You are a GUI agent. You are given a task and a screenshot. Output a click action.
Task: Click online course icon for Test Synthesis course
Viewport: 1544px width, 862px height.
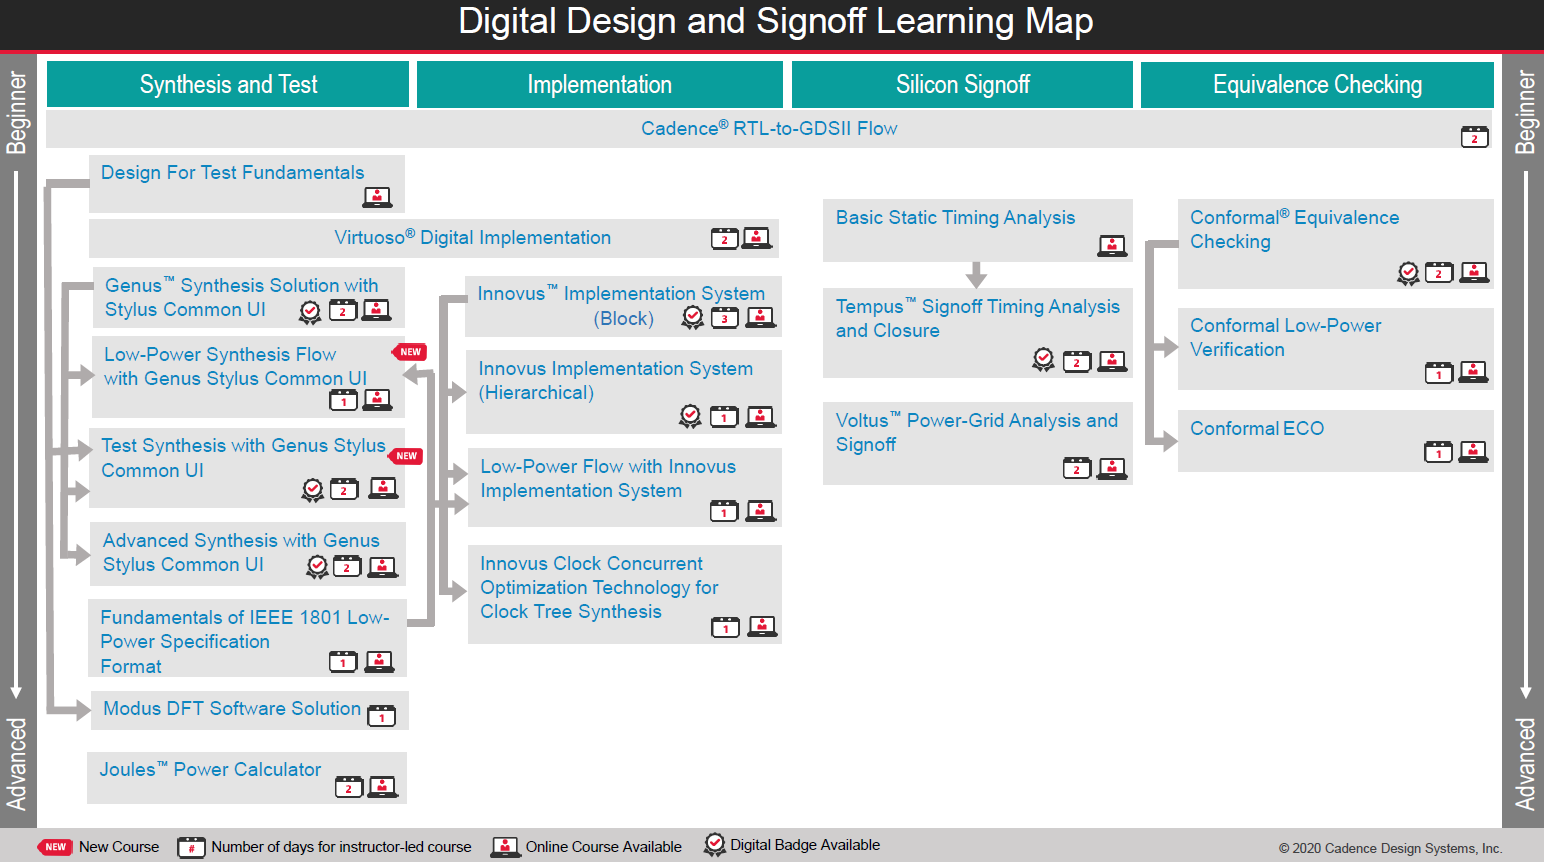(383, 488)
